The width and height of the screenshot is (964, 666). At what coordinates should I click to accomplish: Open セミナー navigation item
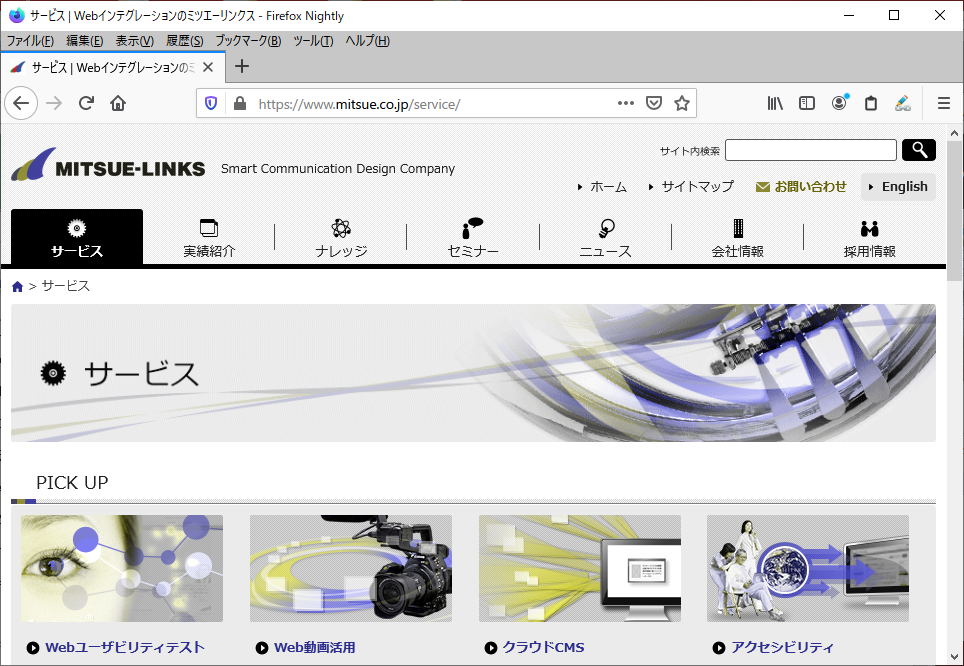(x=473, y=237)
